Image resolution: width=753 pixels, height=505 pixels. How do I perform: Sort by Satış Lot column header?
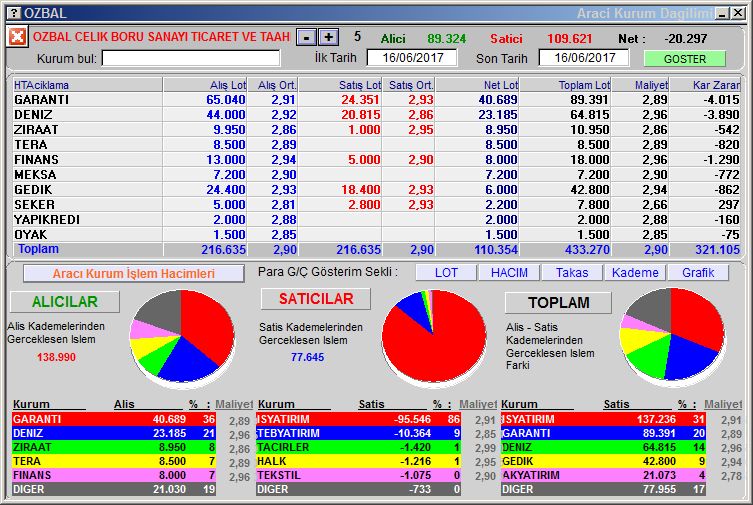tap(340, 85)
